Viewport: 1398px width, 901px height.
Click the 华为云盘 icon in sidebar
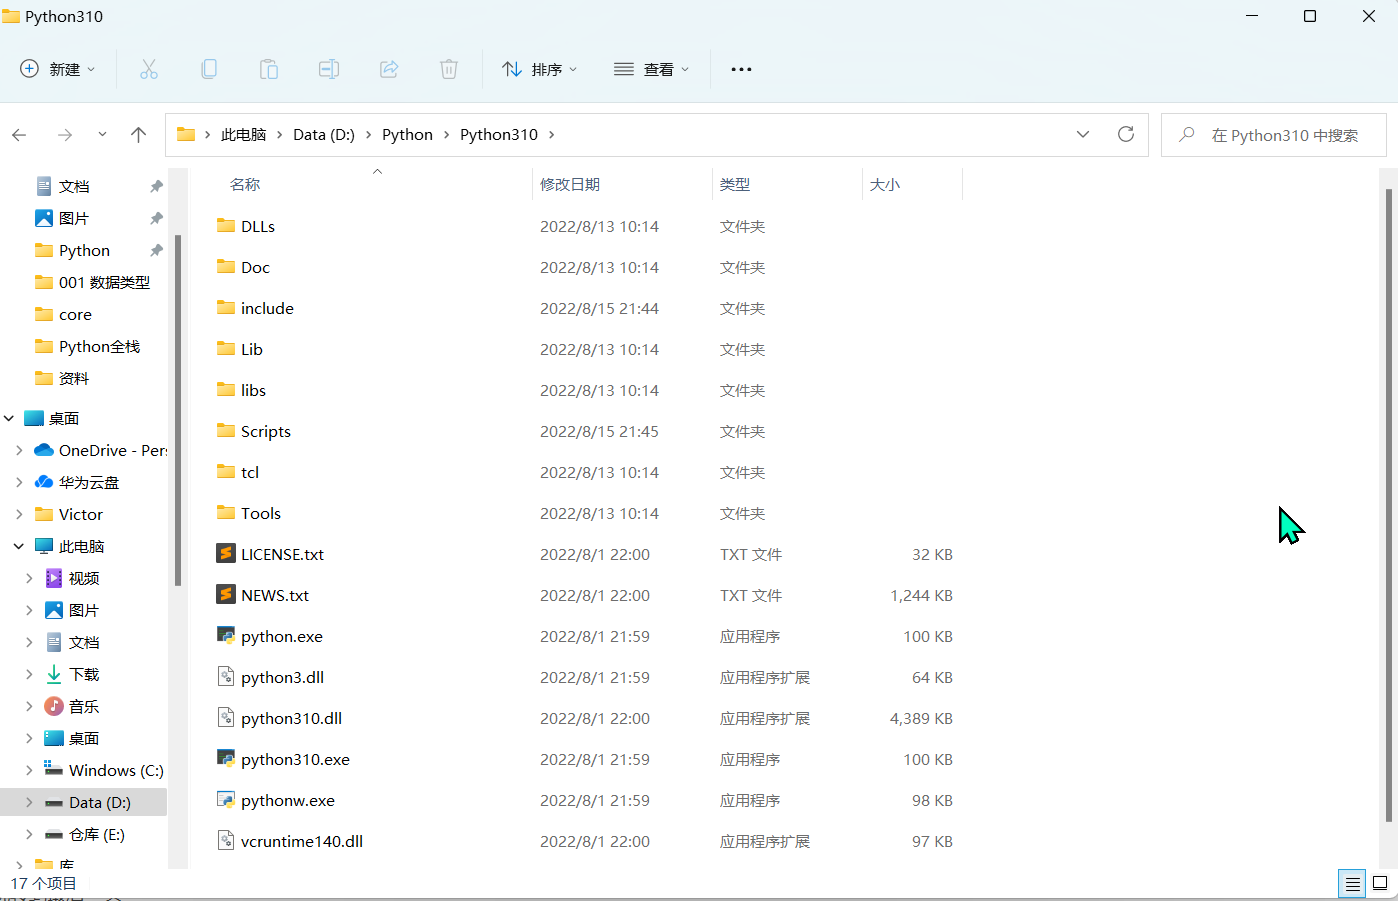[x=44, y=482]
